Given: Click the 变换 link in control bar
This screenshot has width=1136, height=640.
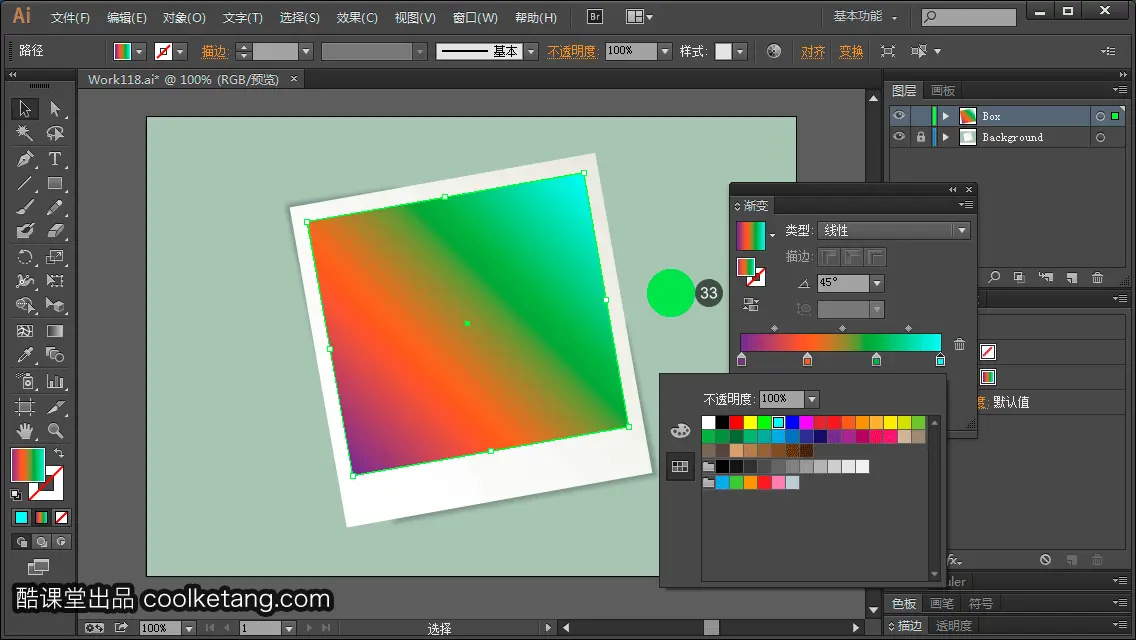Looking at the screenshot, I should click(x=851, y=51).
